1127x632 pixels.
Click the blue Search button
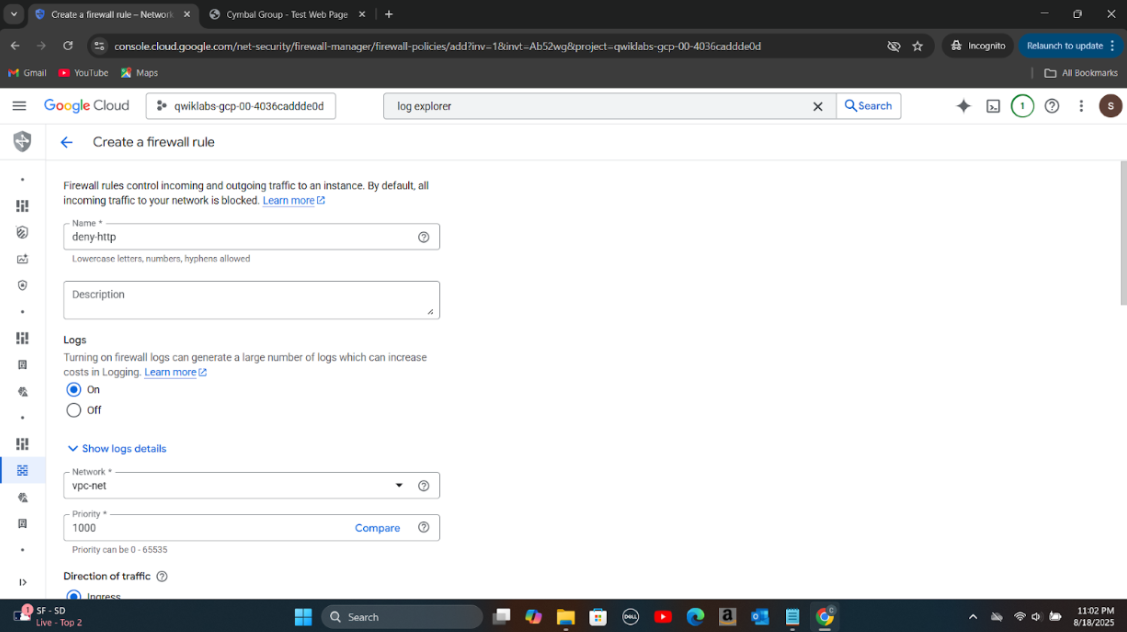[x=868, y=106]
